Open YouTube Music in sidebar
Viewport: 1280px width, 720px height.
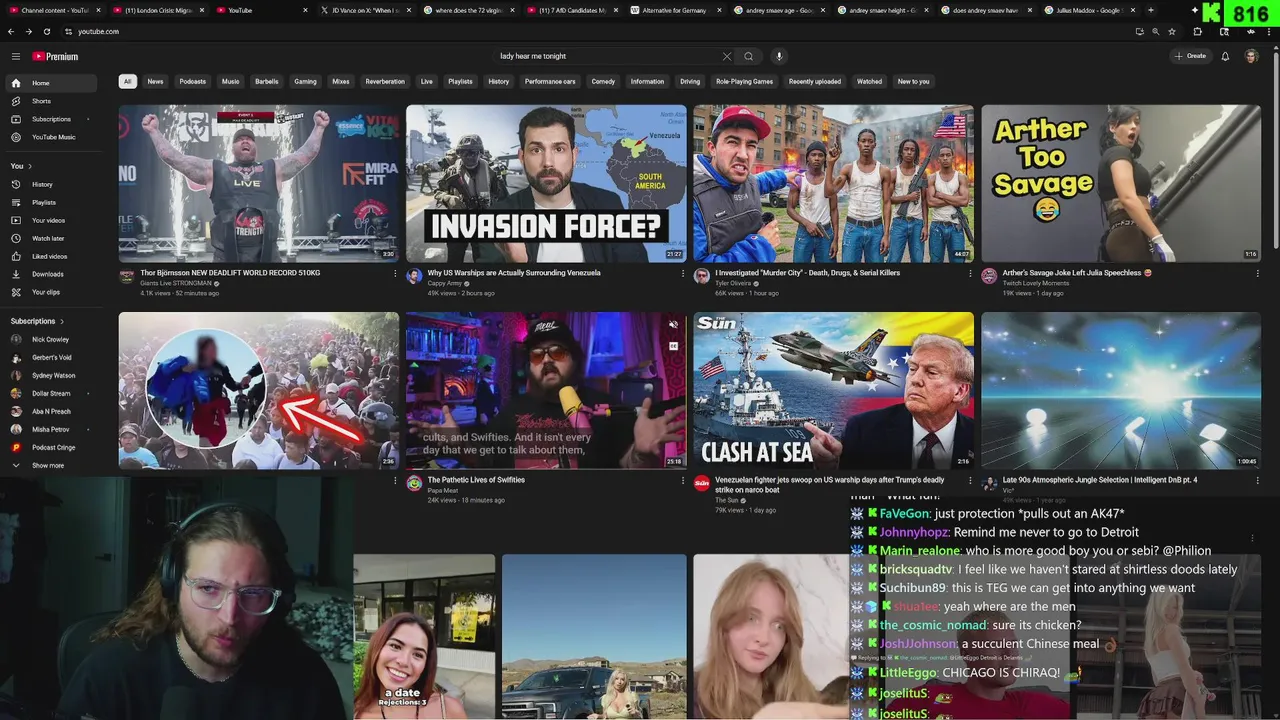52,137
